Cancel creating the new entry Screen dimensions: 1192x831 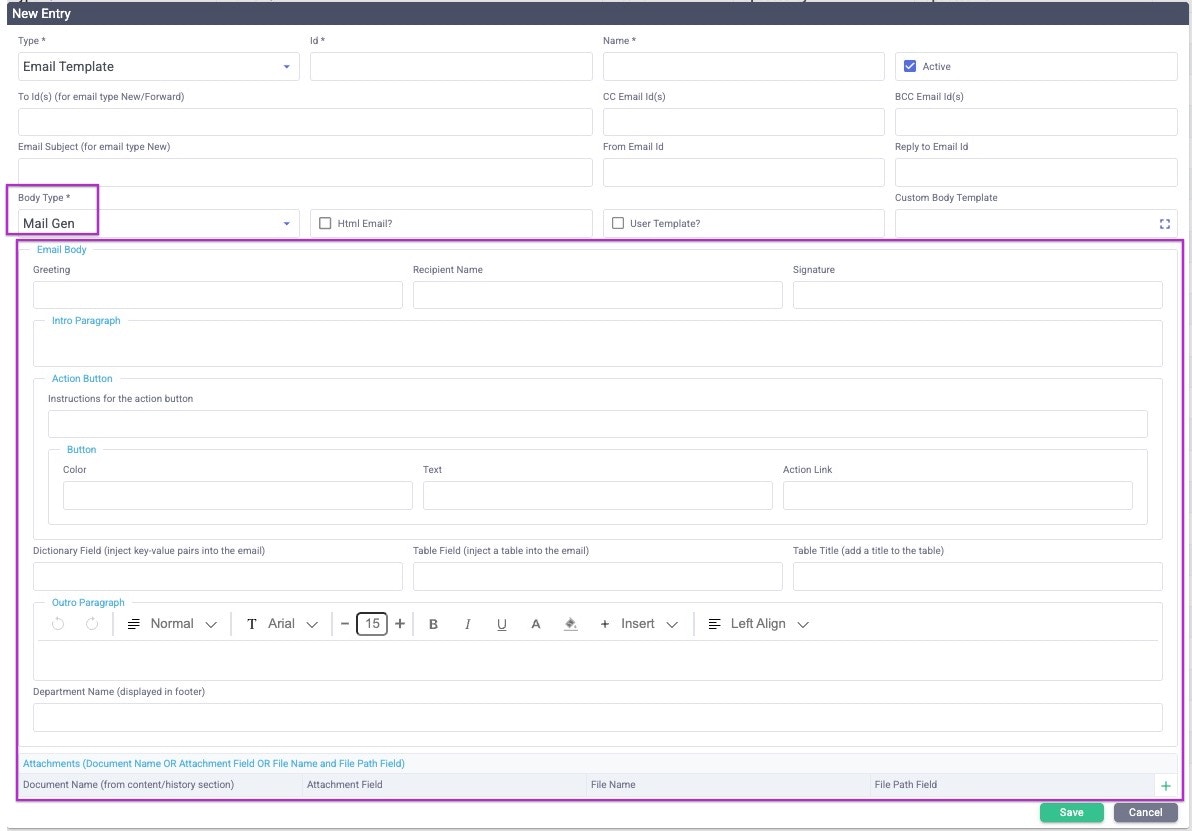pos(1144,812)
